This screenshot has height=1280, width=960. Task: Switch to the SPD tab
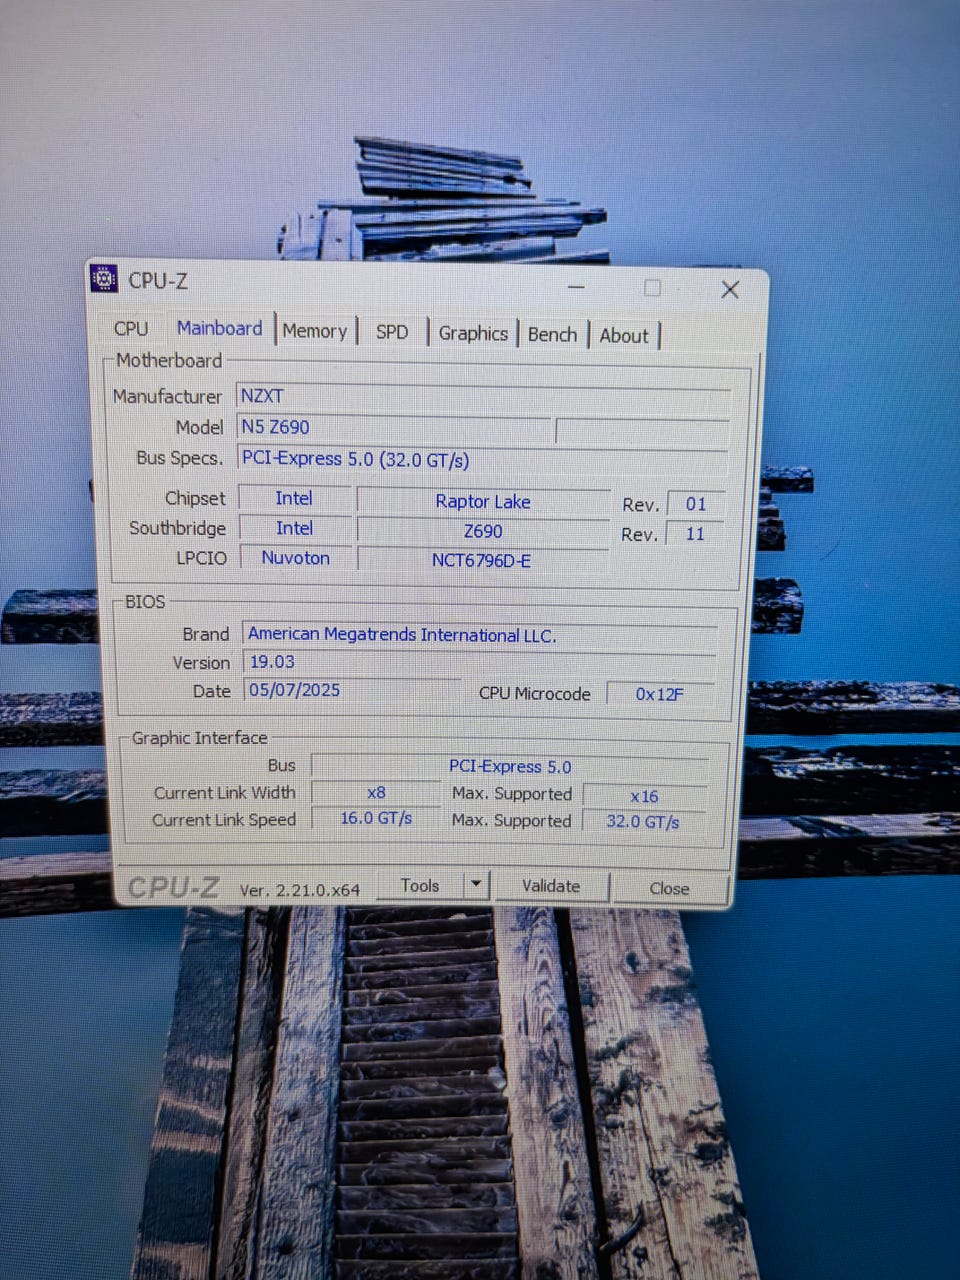click(392, 332)
